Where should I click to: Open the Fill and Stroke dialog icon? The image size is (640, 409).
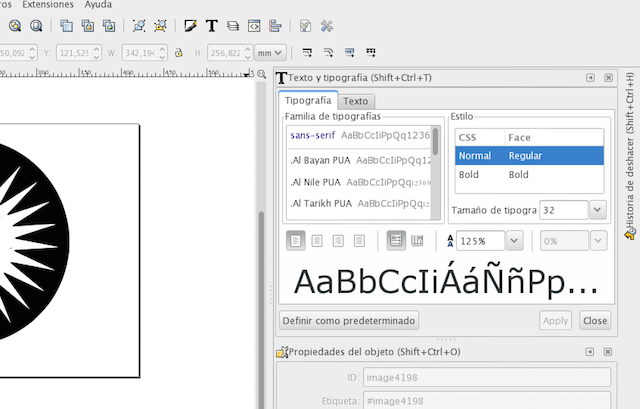(191, 26)
